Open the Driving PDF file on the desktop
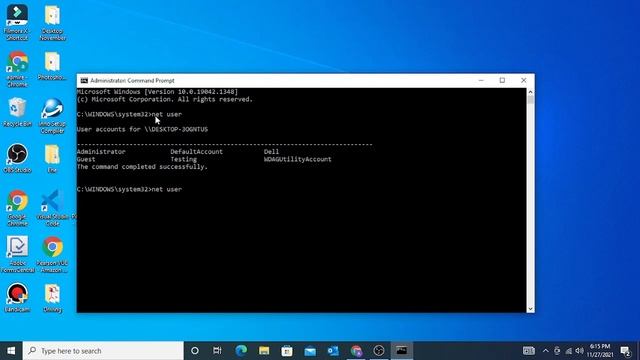The image size is (640, 360). [x=53, y=297]
